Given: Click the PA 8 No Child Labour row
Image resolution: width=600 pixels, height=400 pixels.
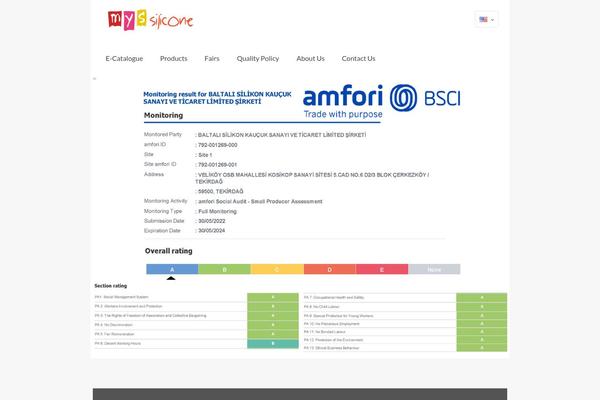Looking at the screenshot, I should pyautogui.click(x=405, y=307).
